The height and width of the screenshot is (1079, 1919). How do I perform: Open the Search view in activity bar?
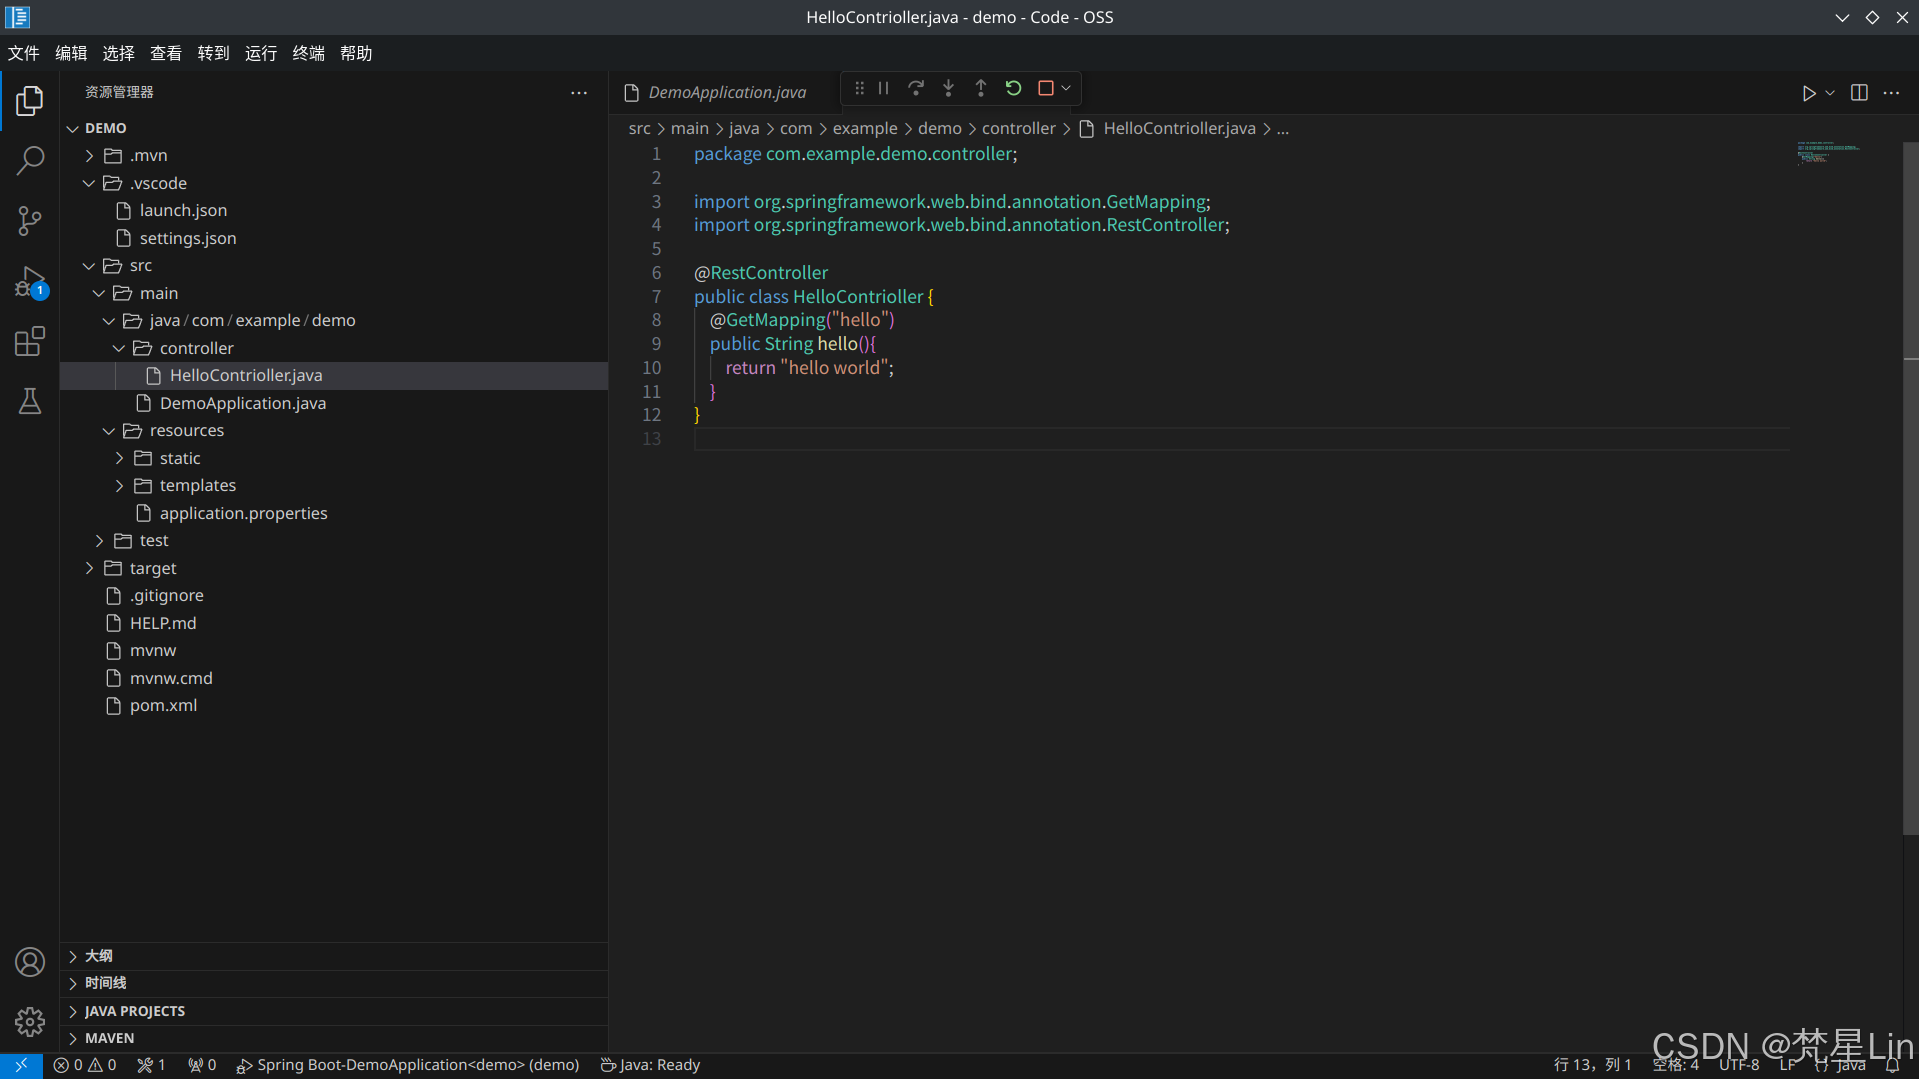[30, 160]
